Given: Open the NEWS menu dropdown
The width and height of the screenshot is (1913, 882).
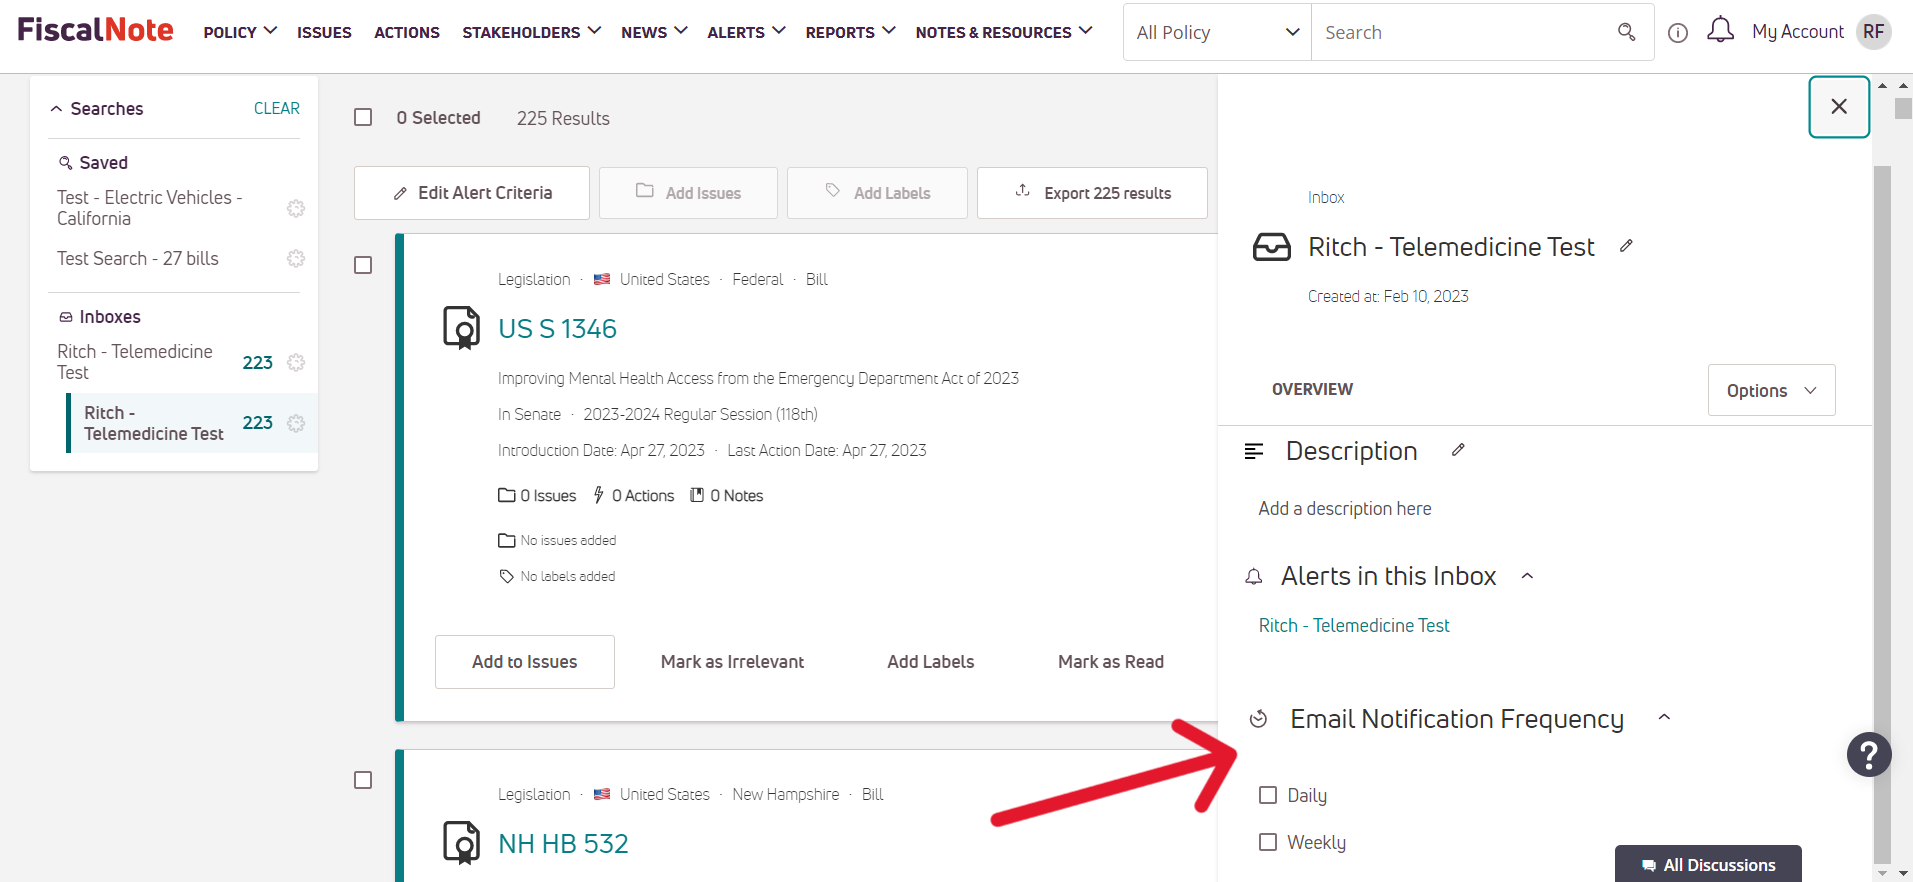Looking at the screenshot, I should (x=654, y=32).
